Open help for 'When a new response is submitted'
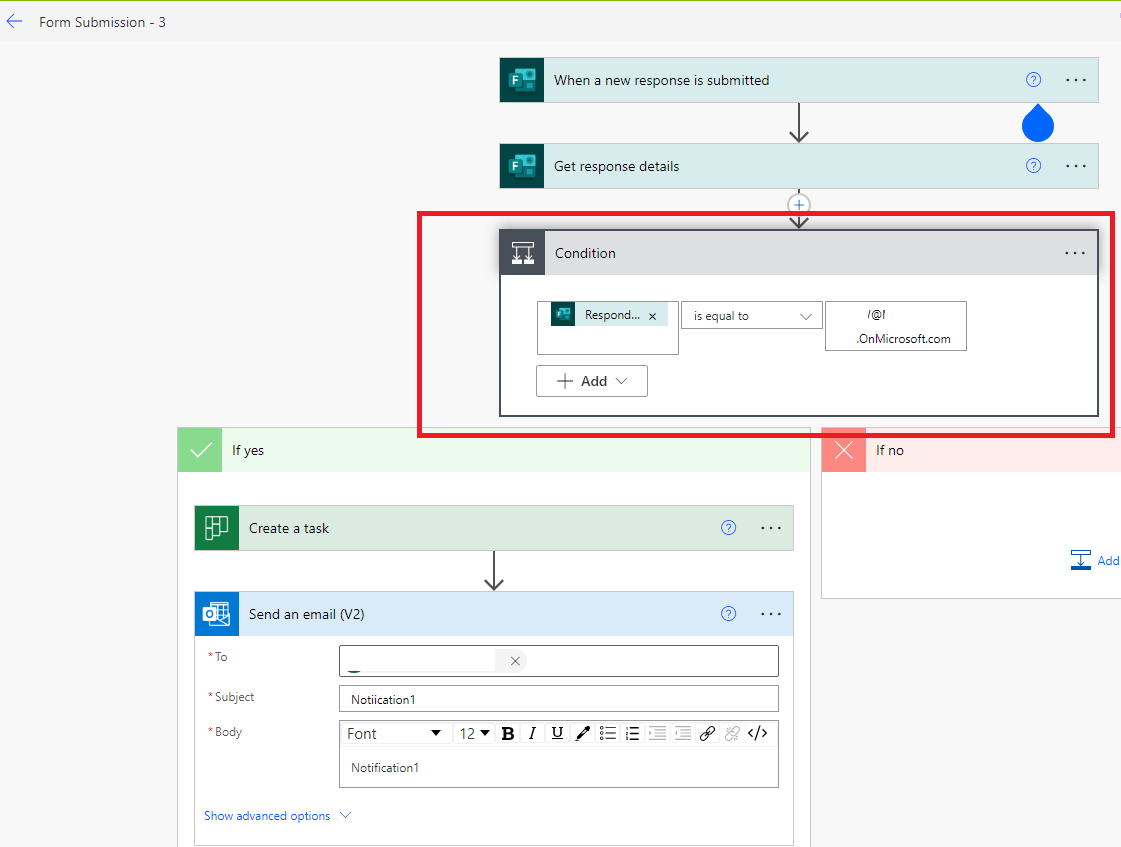This screenshot has height=847, width=1121. [x=1033, y=80]
